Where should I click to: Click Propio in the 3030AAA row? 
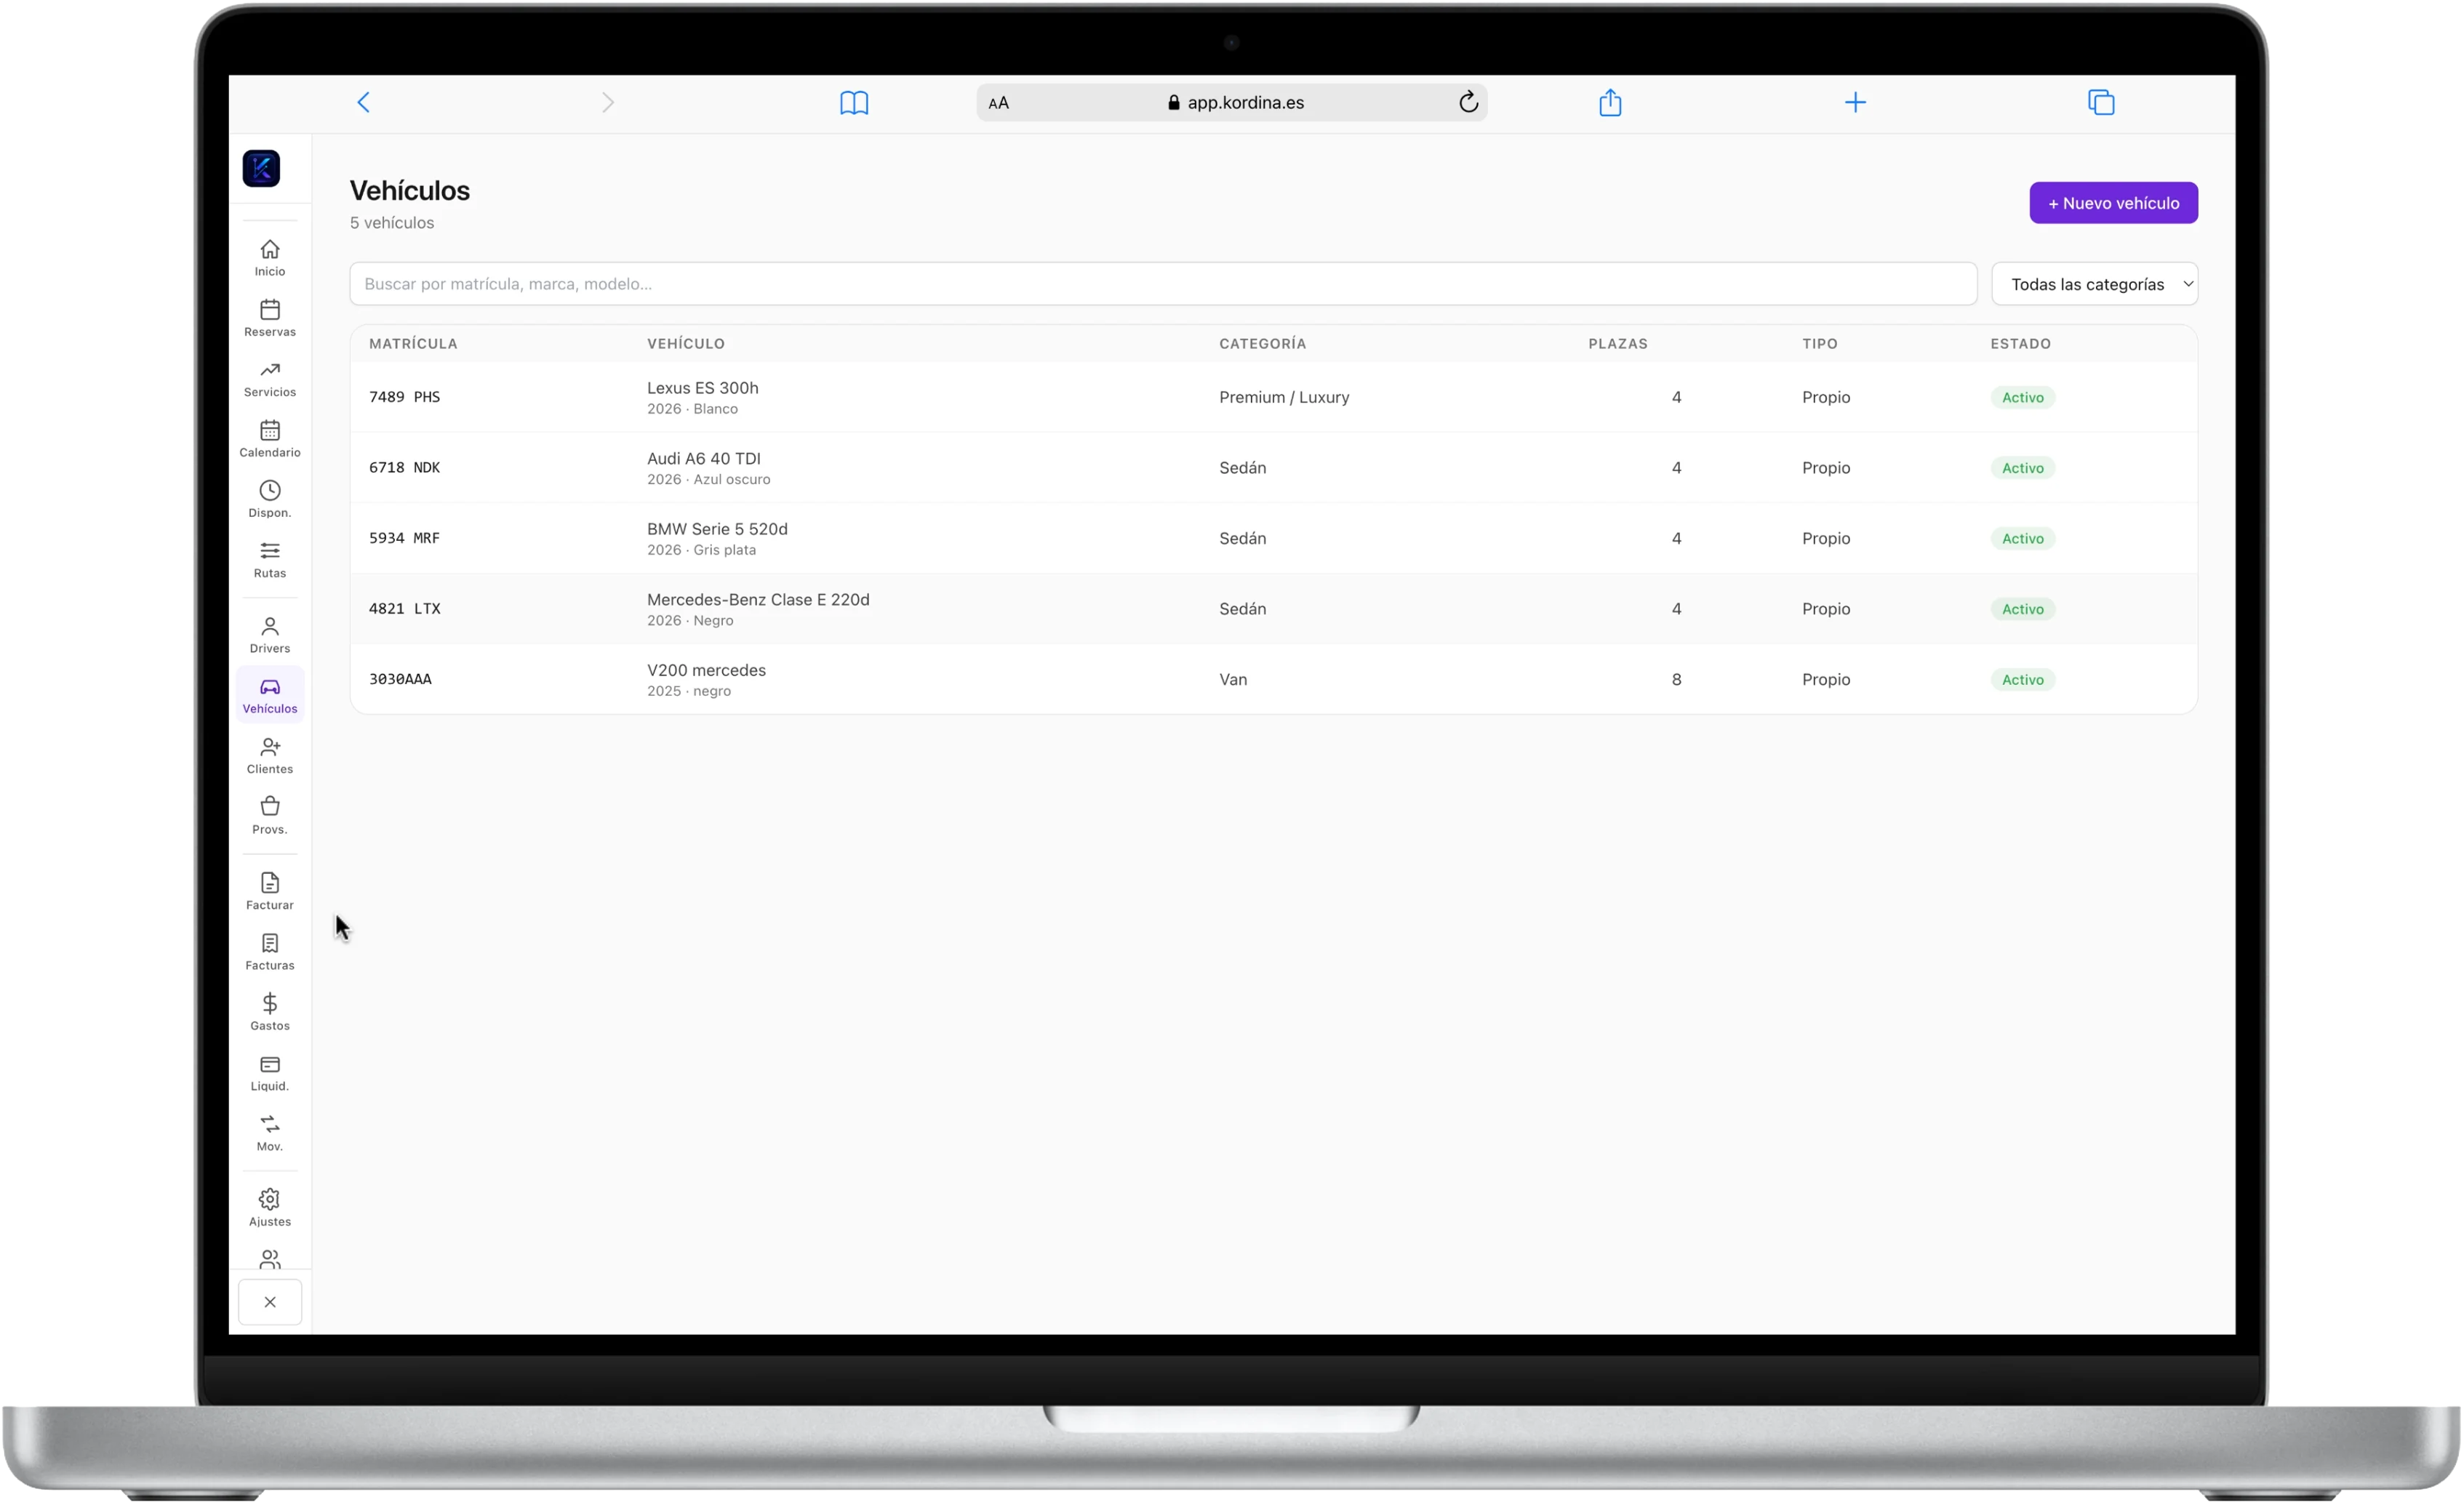coord(1826,679)
